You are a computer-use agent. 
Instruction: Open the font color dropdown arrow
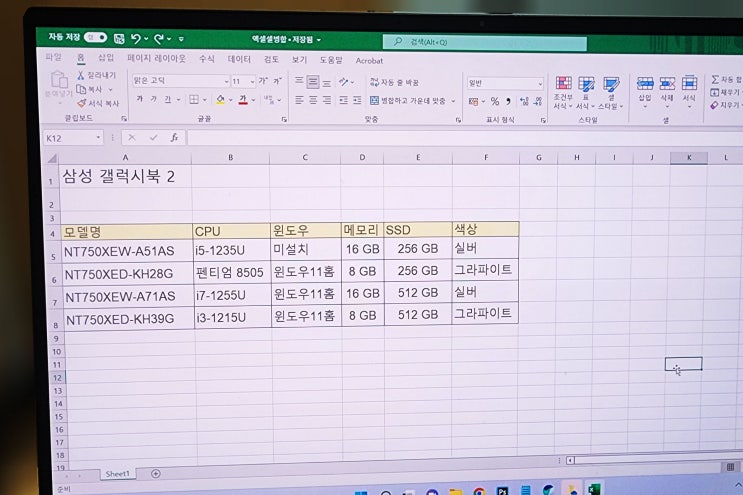[254, 100]
